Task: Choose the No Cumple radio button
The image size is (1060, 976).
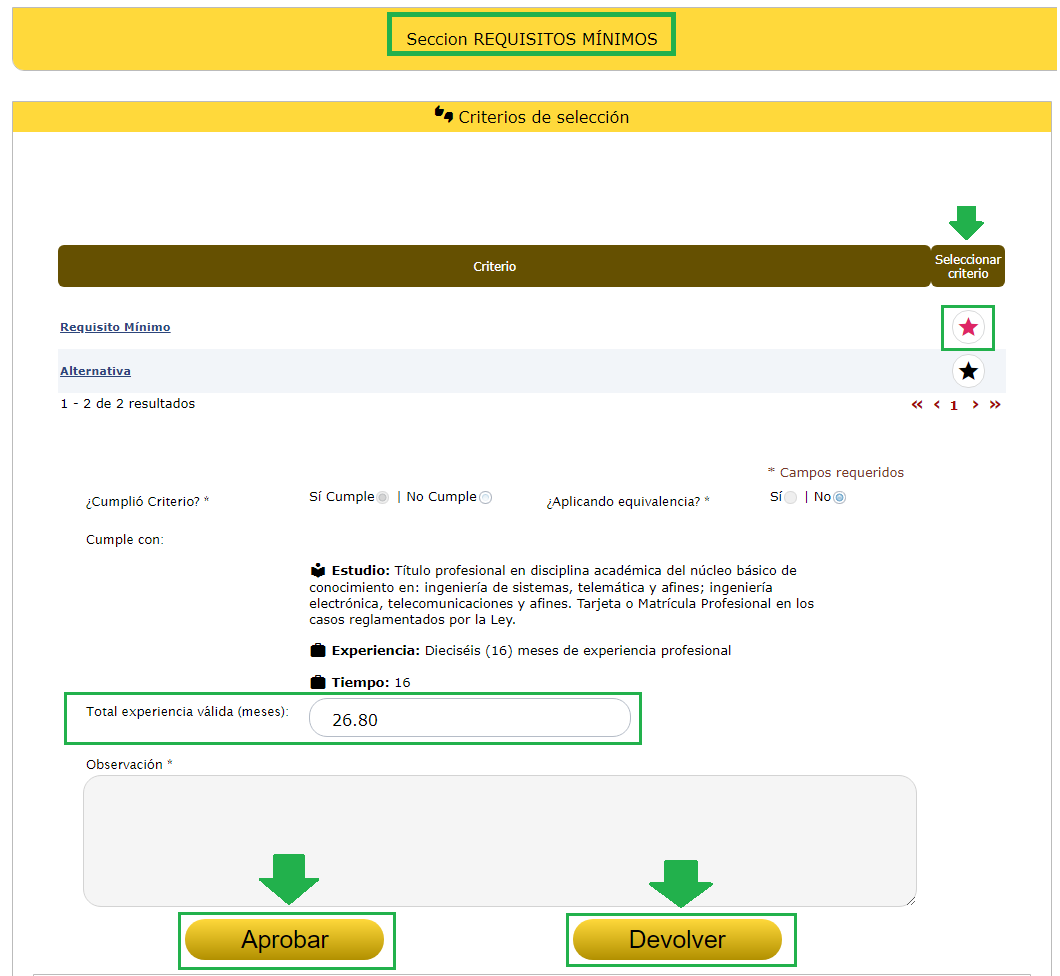Action: pyautogui.click(x=485, y=498)
